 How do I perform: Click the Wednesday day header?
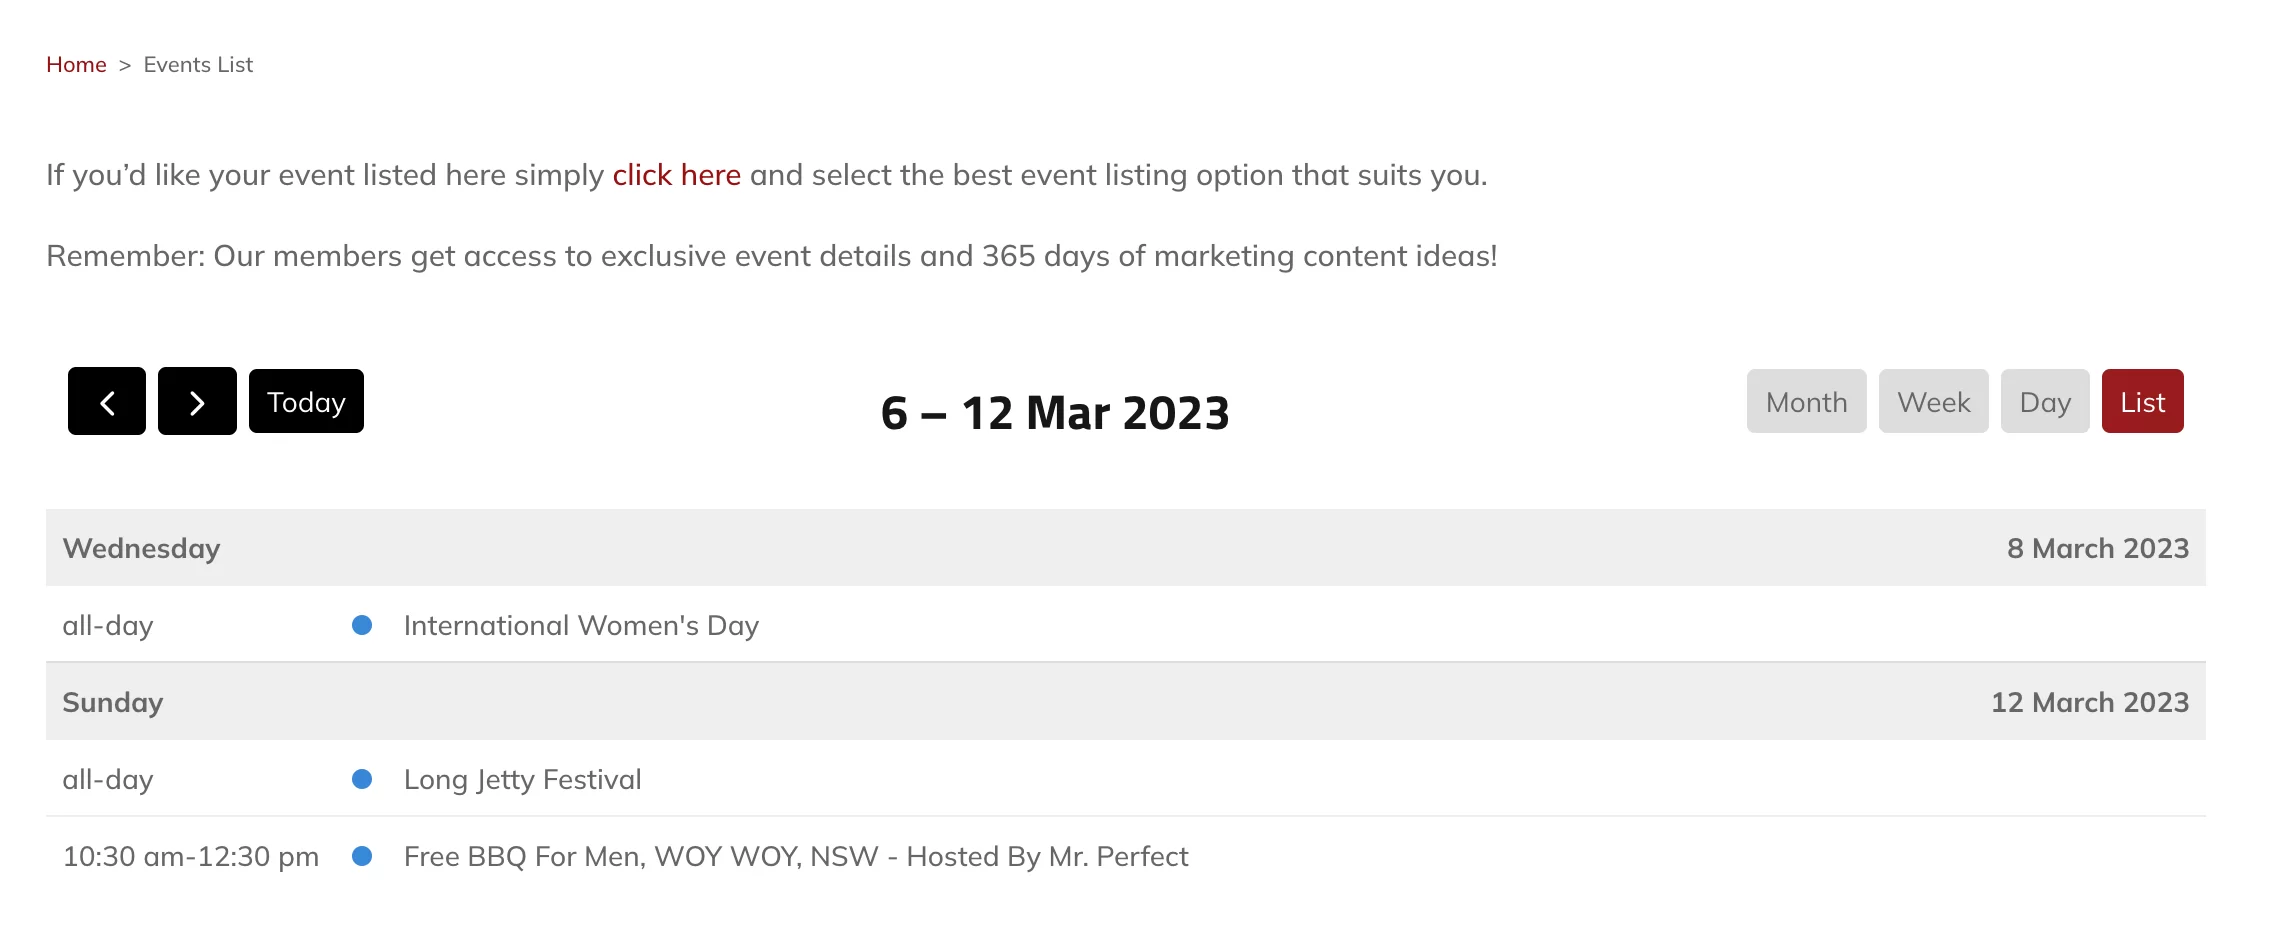141,549
